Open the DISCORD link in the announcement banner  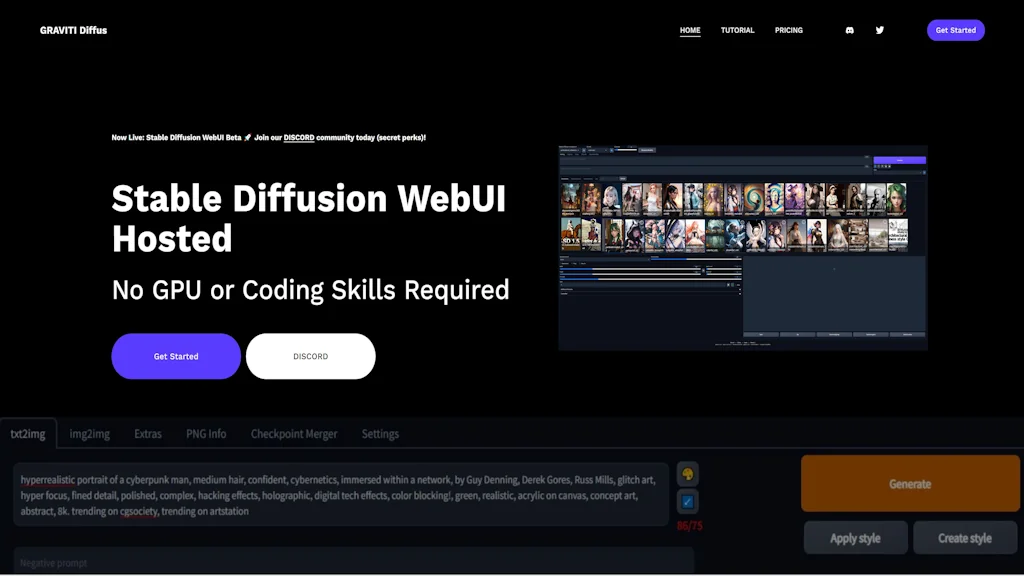click(299, 137)
